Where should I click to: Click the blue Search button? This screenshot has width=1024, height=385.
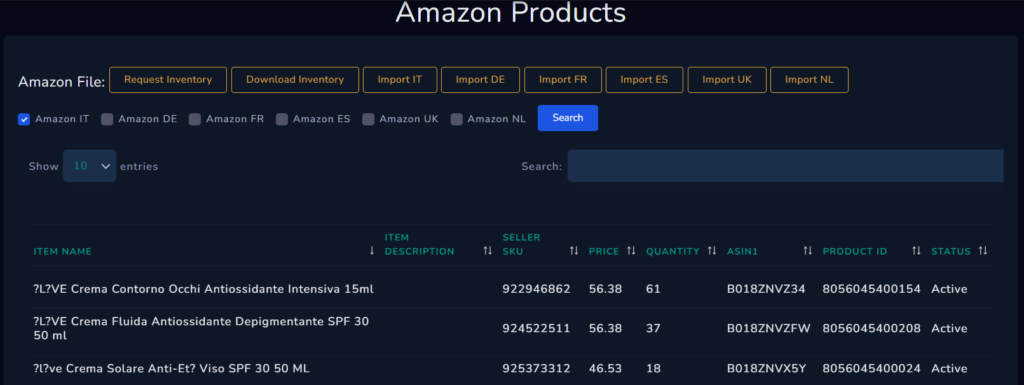click(x=568, y=118)
